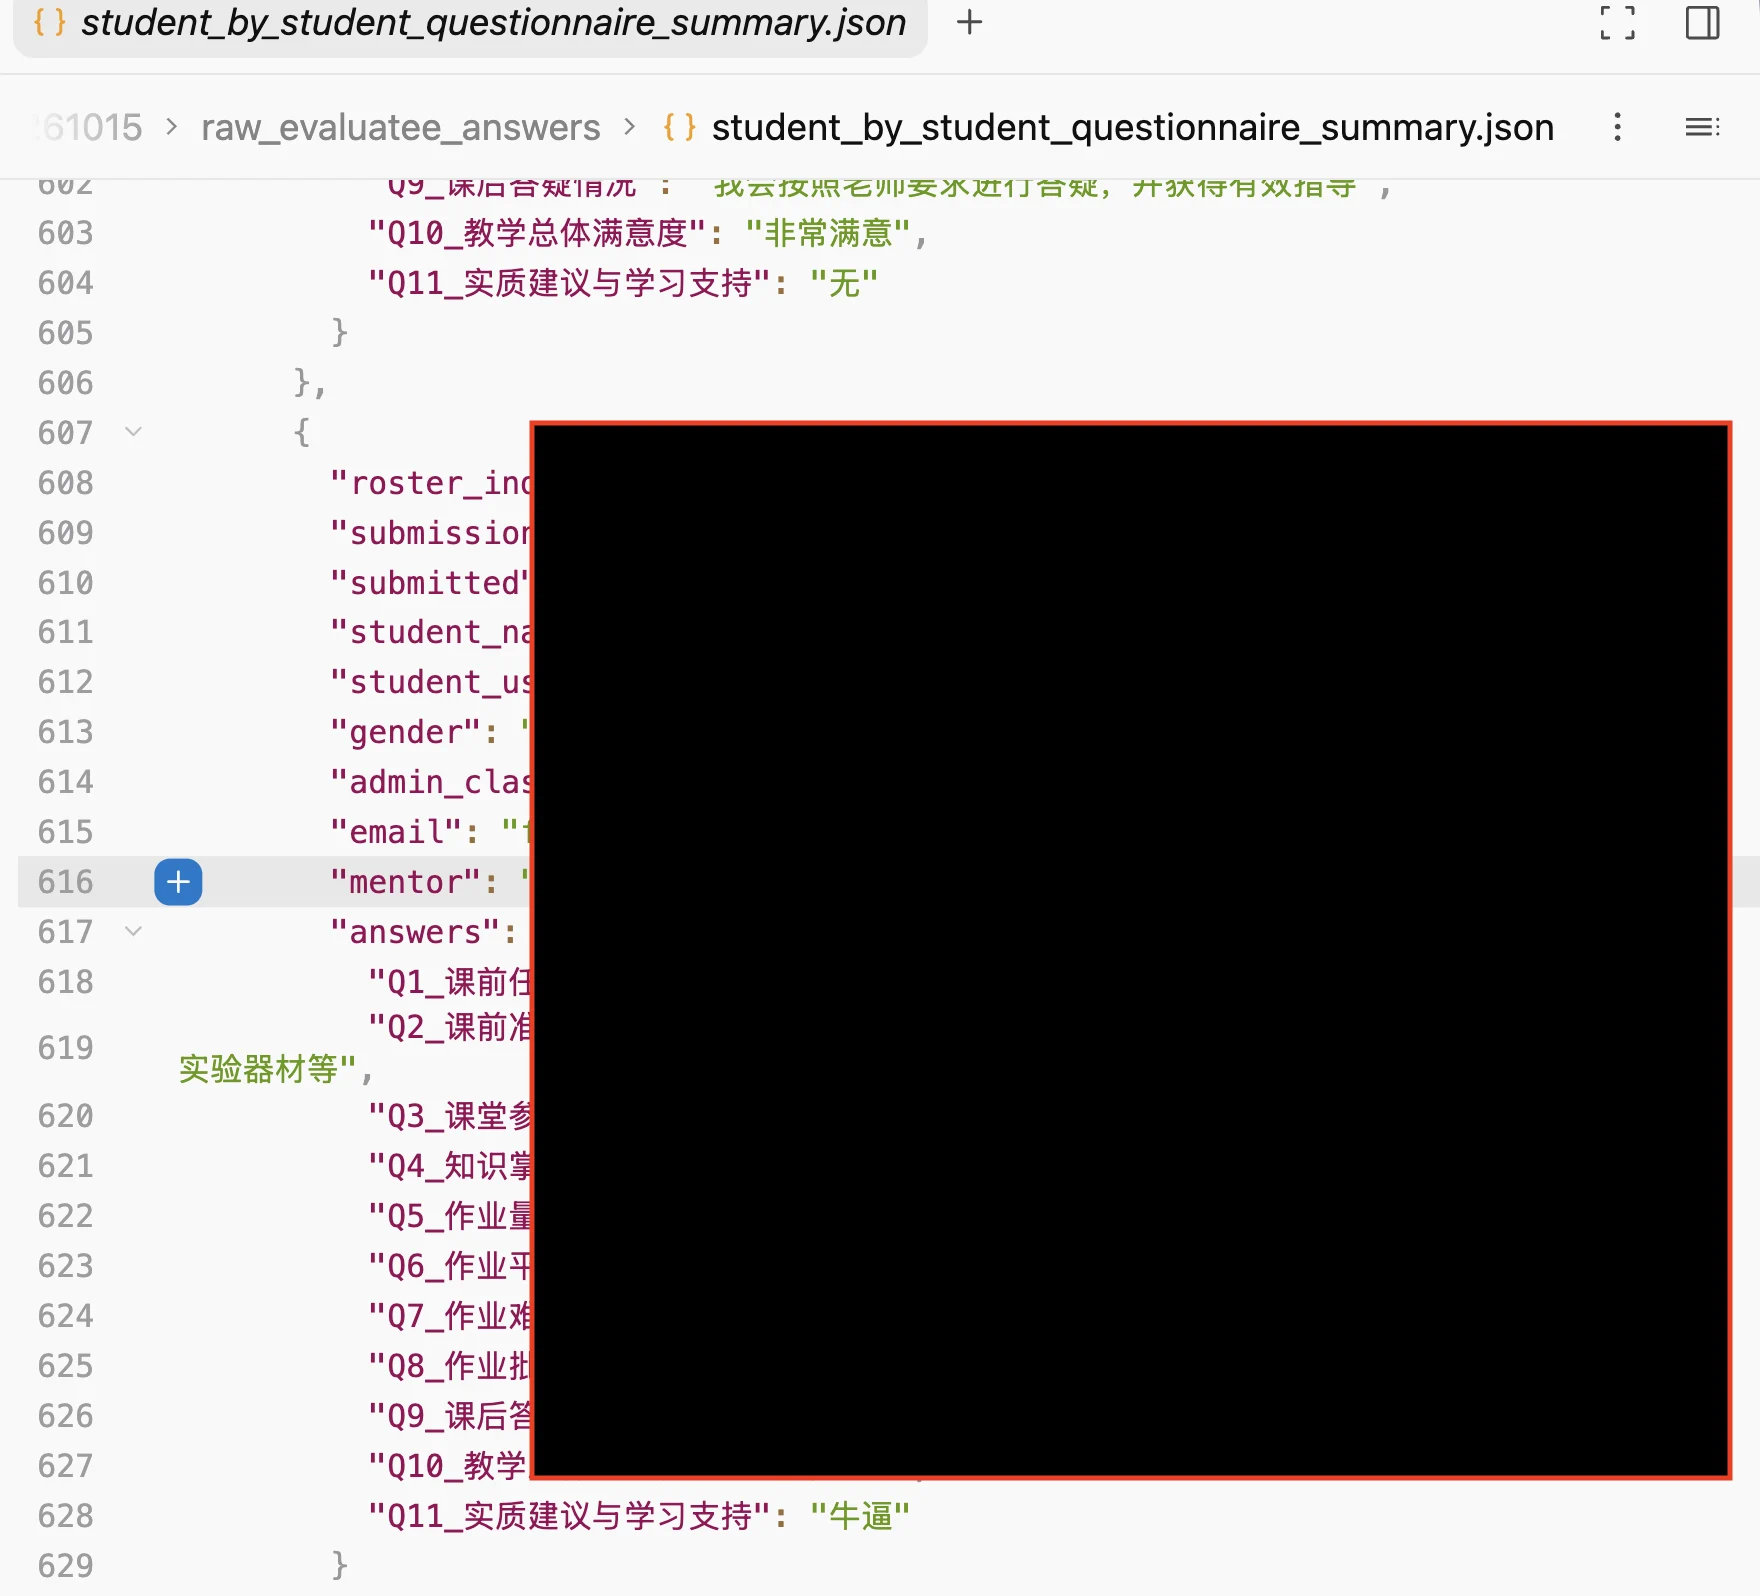Image resolution: width=1760 pixels, height=1596 pixels.
Task: Click the "mentor" key on line 616
Action: (x=406, y=882)
